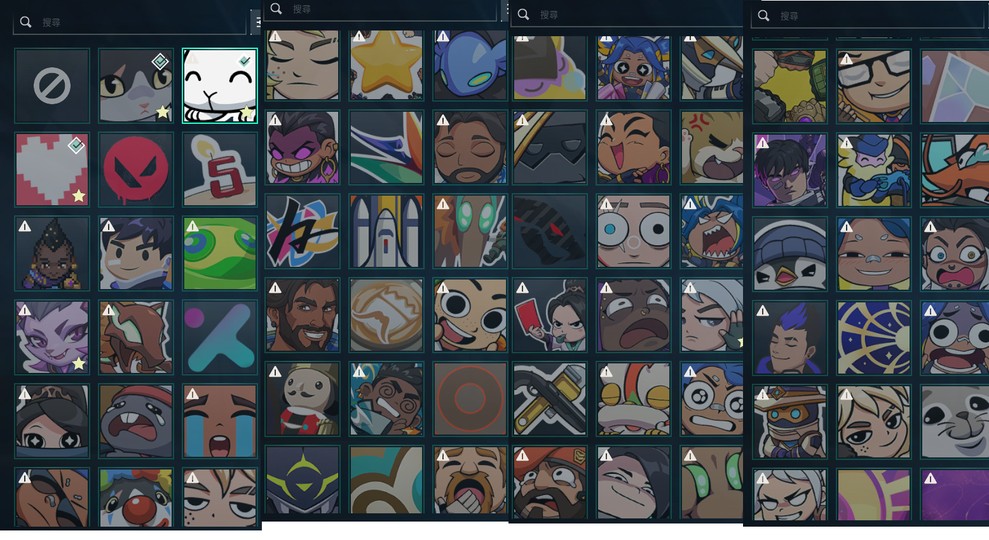Select the penguin with blue beanie spray
Viewport: 989px width, 540px height.
pyautogui.click(x=790, y=254)
